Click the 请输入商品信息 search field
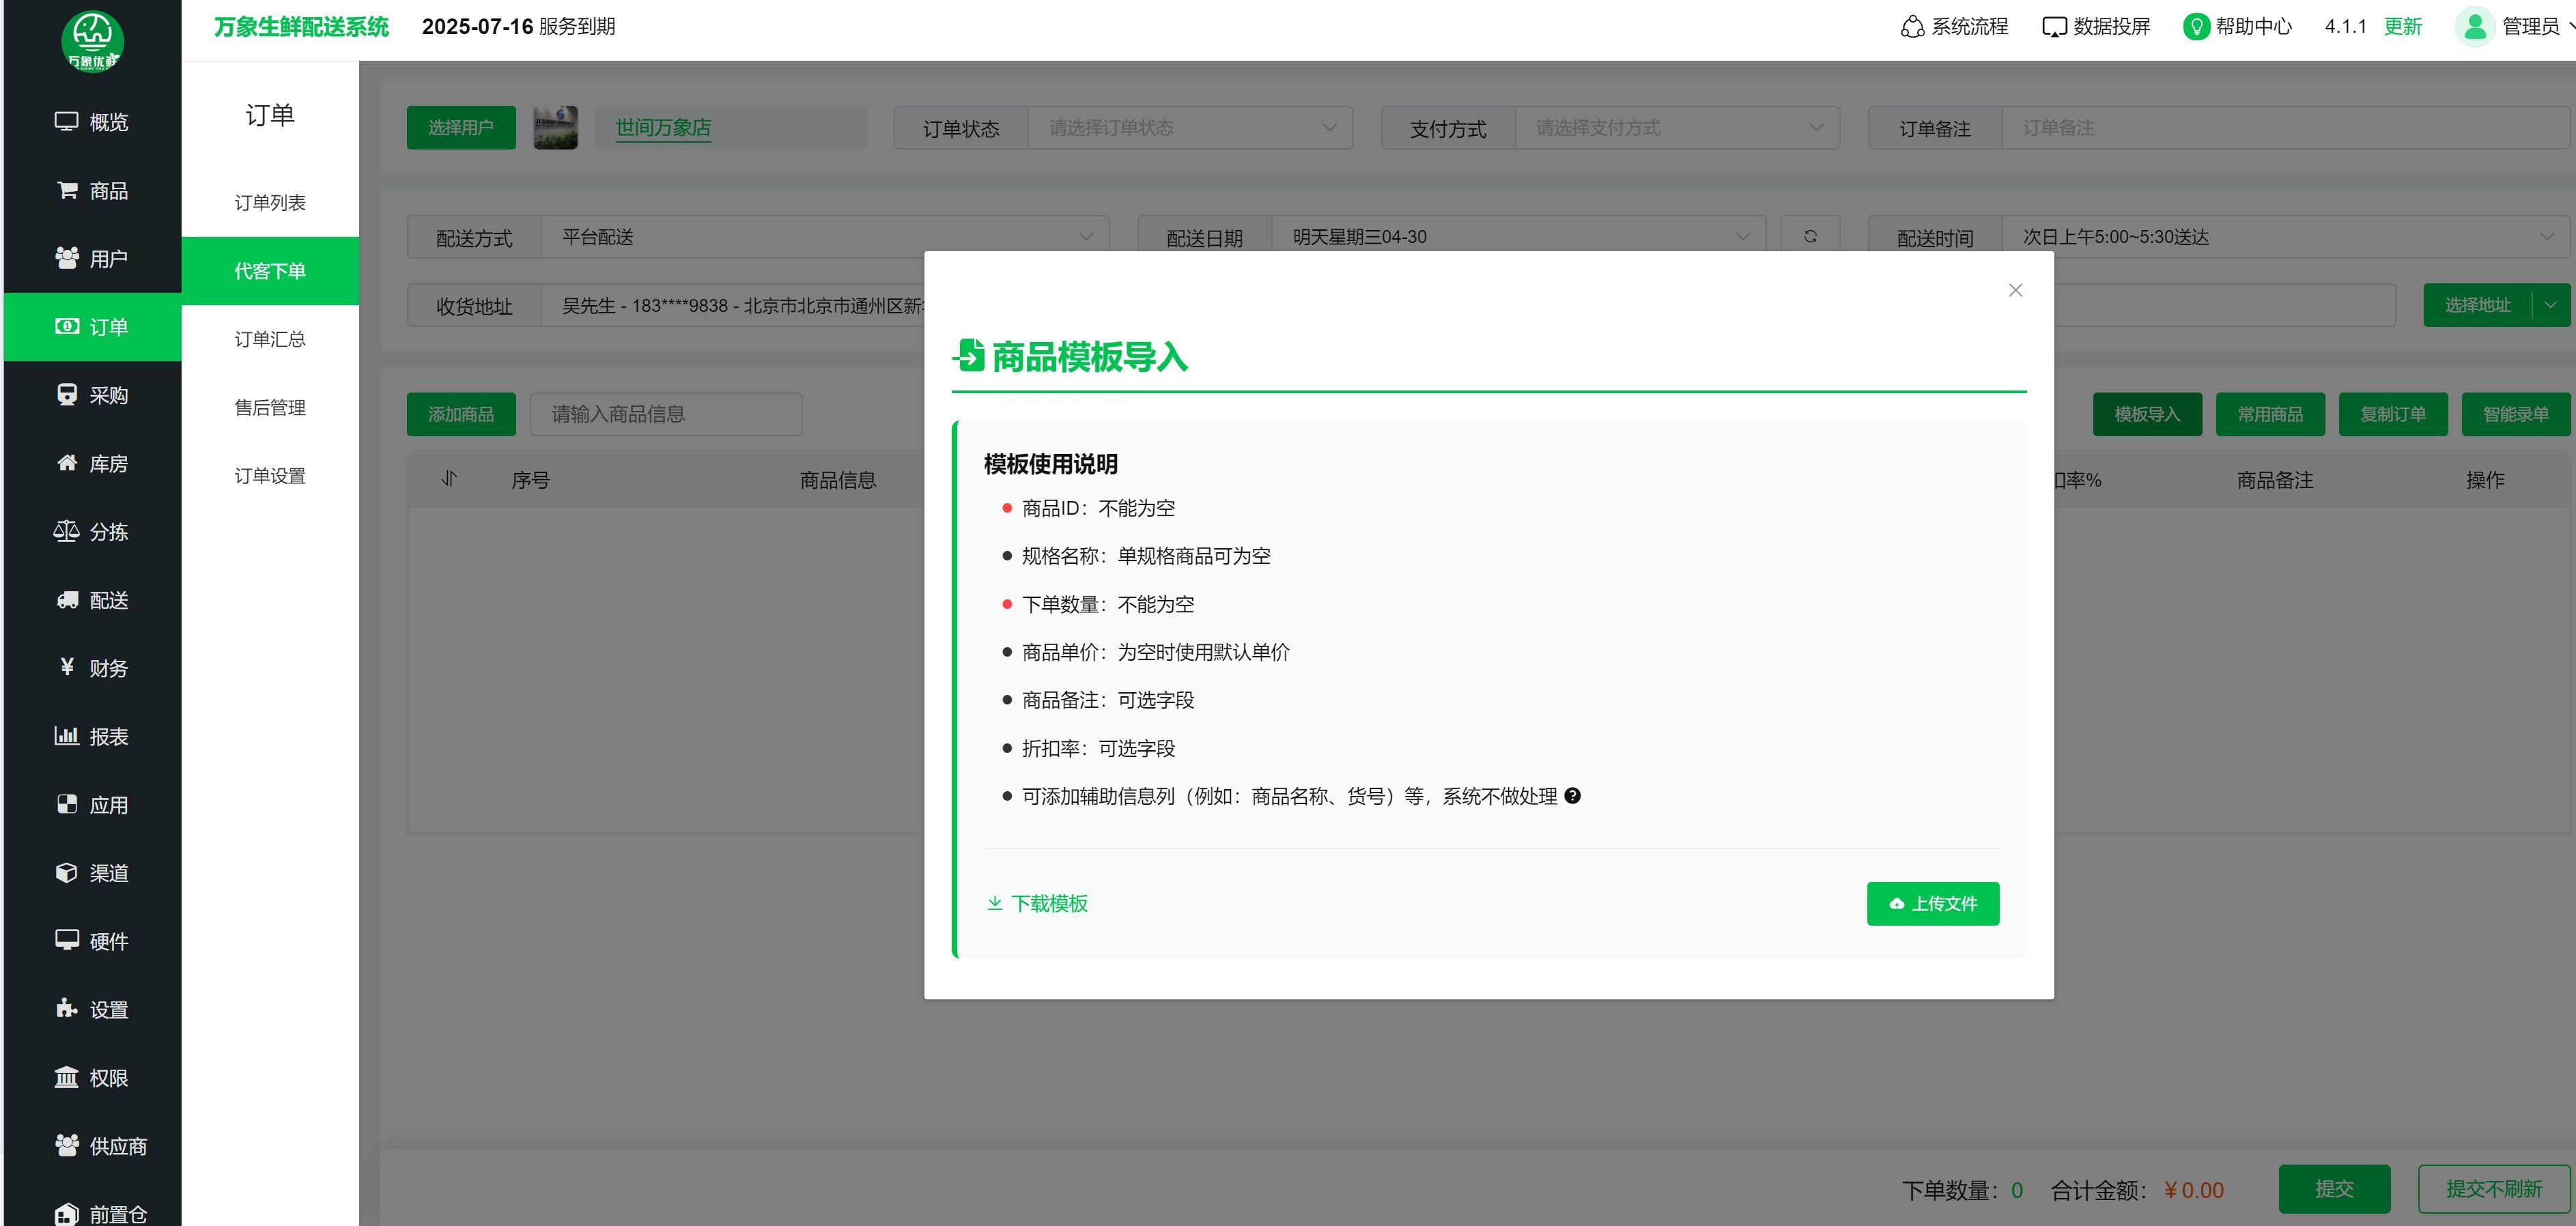2576x1226 pixels. point(665,414)
